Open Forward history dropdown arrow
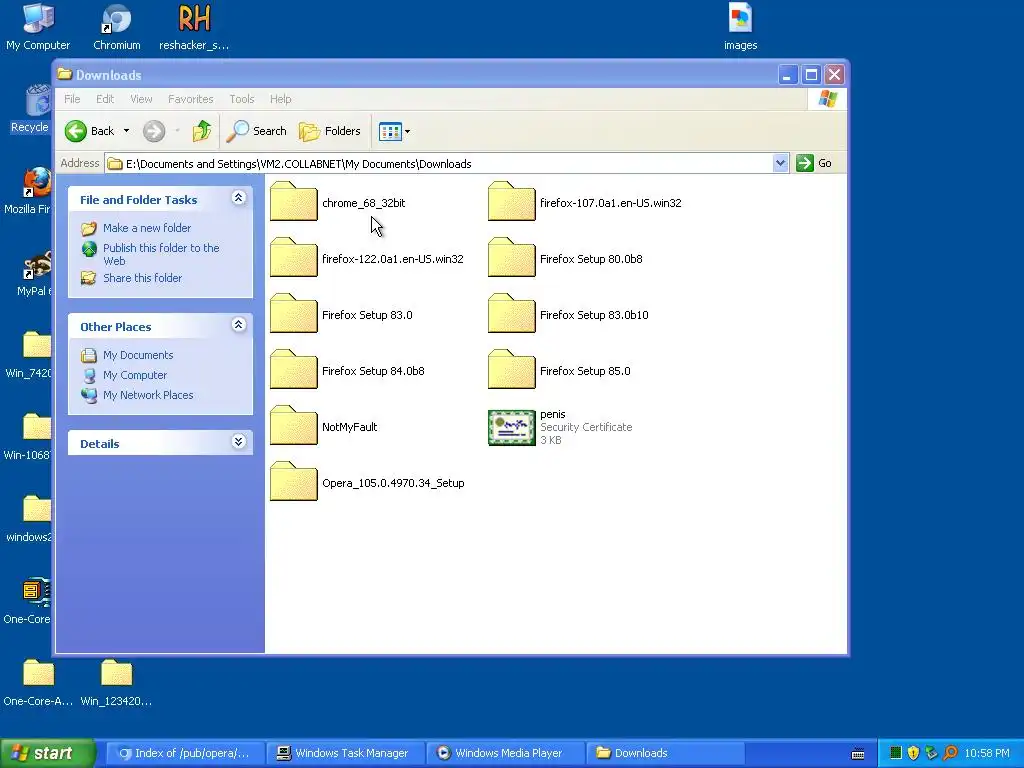The height and width of the screenshot is (768, 1024). (177, 131)
